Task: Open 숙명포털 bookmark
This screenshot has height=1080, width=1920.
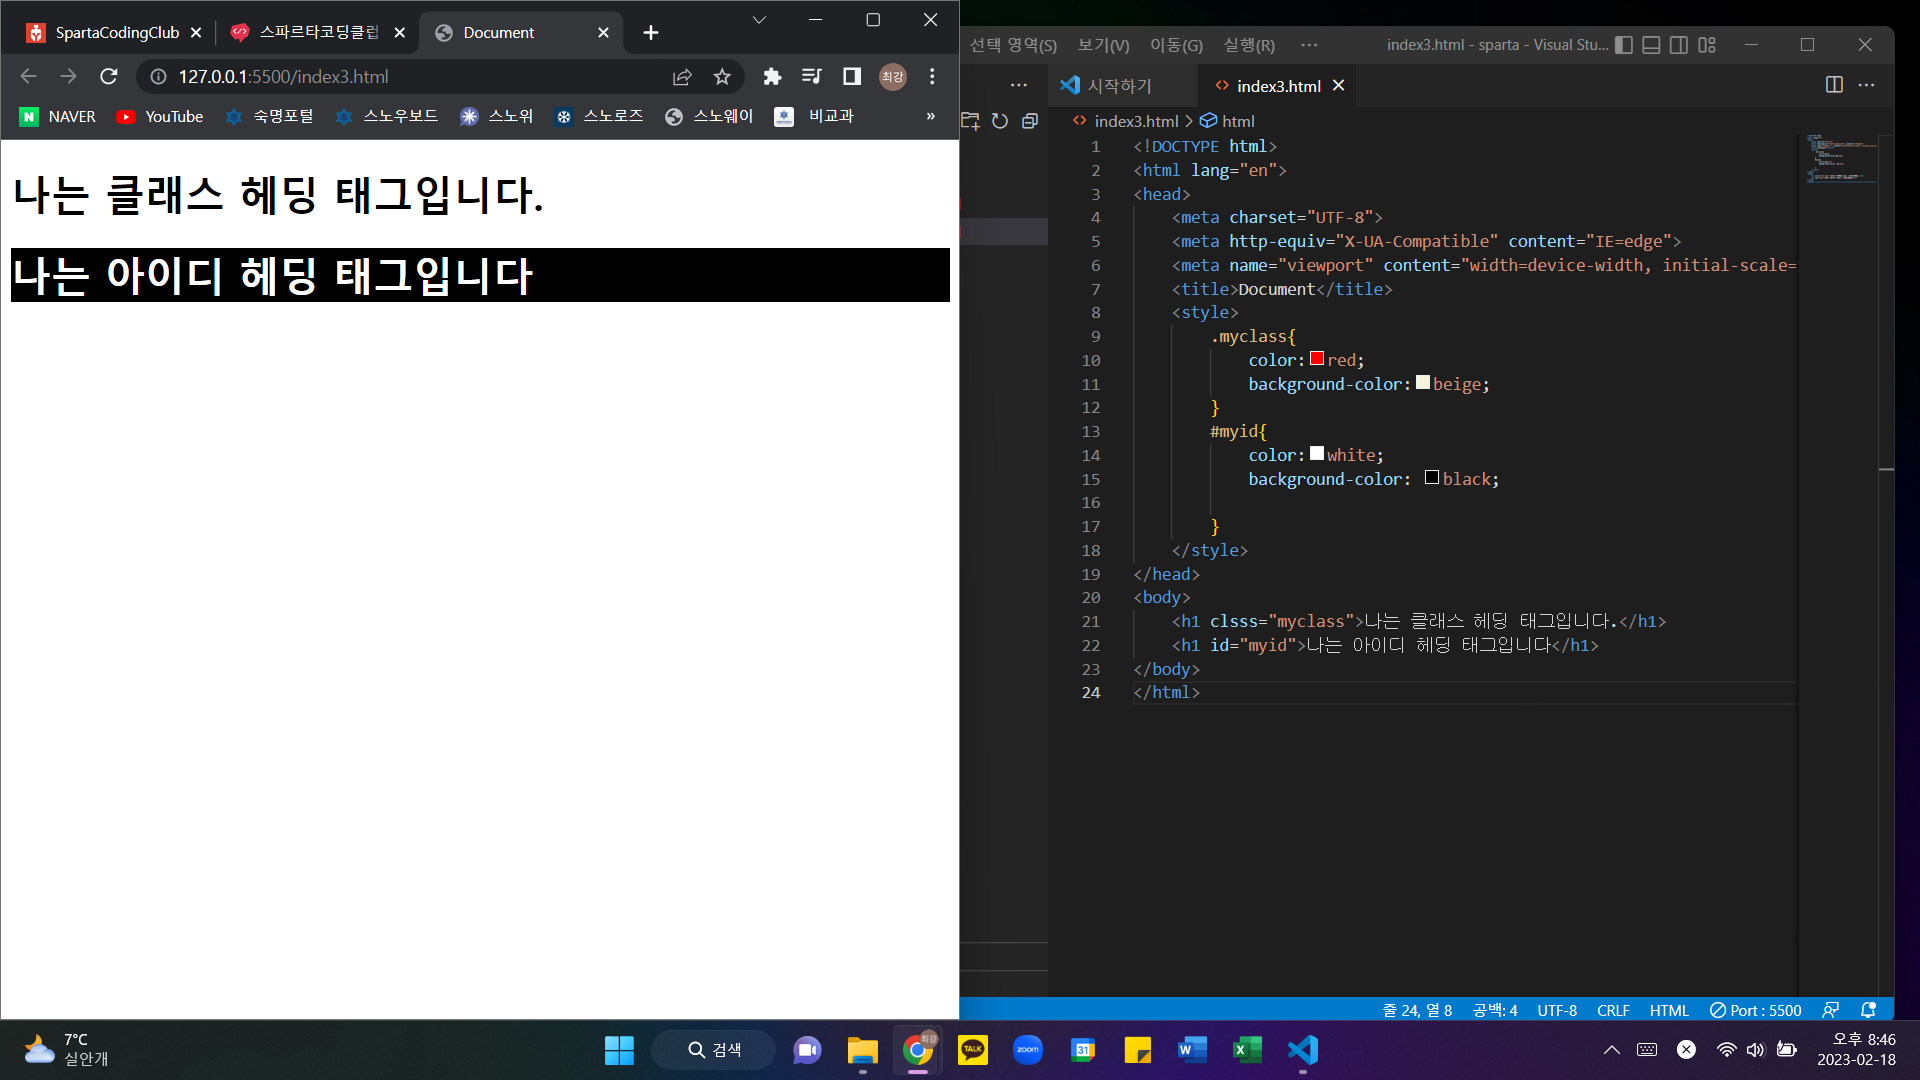Action: [x=270, y=116]
